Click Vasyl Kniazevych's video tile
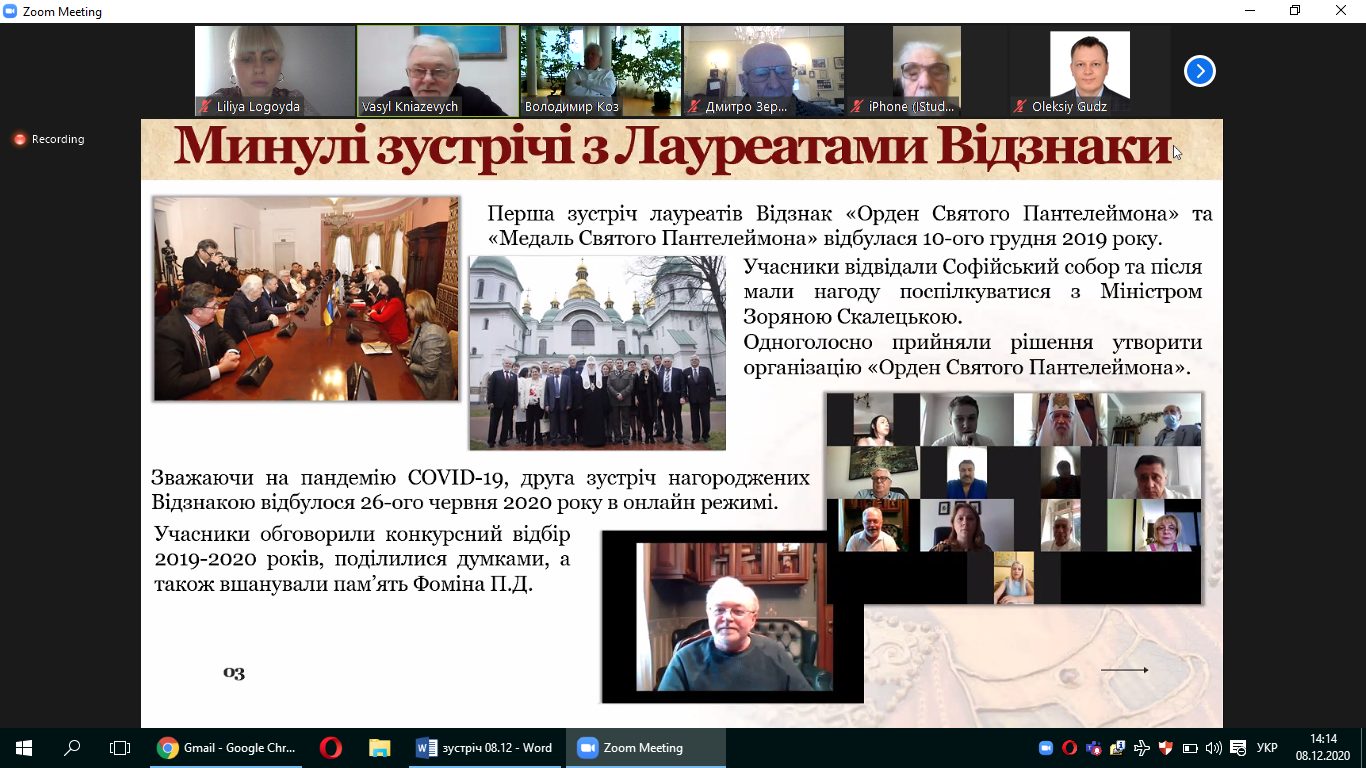The height and width of the screenshot is (768, 1366). click(x=437, y=71)
